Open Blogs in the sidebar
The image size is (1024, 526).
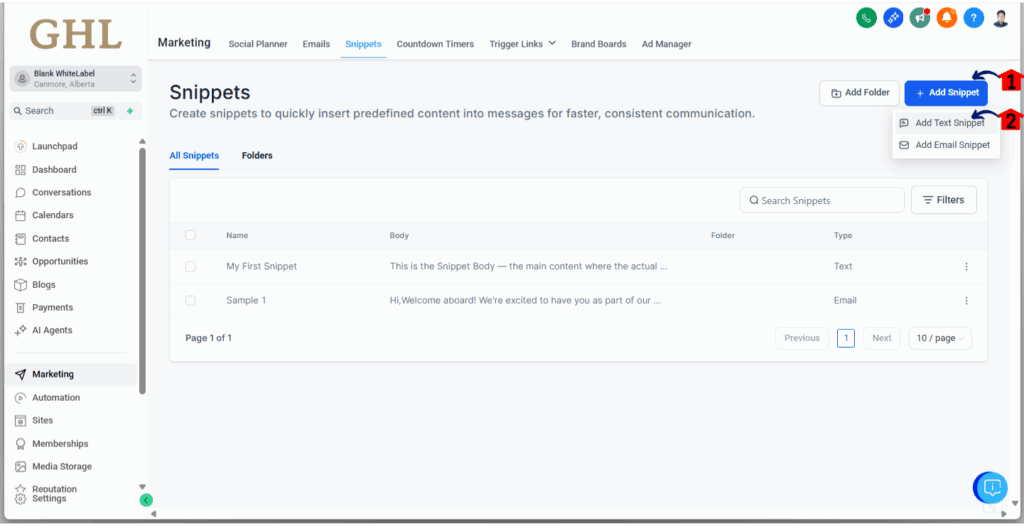[x=44, y=285]
